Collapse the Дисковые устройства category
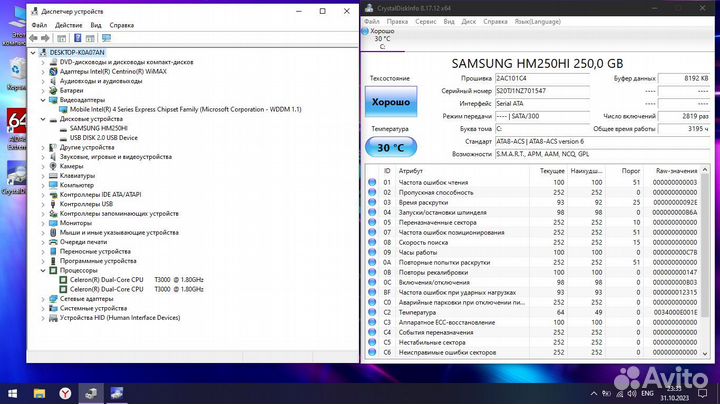 coord(43,119)
